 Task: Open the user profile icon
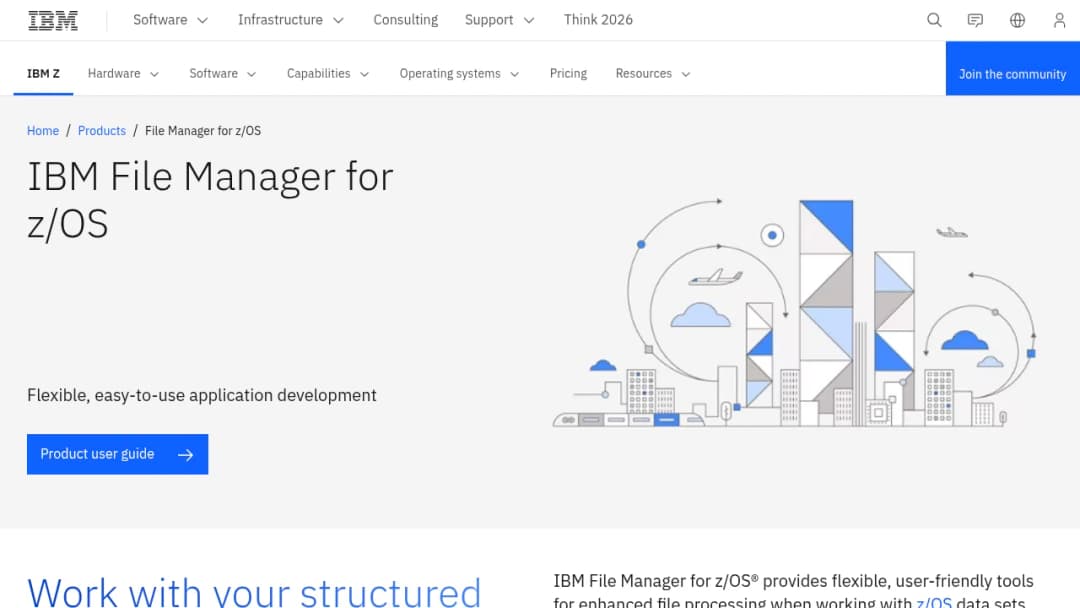point(1059,20)
